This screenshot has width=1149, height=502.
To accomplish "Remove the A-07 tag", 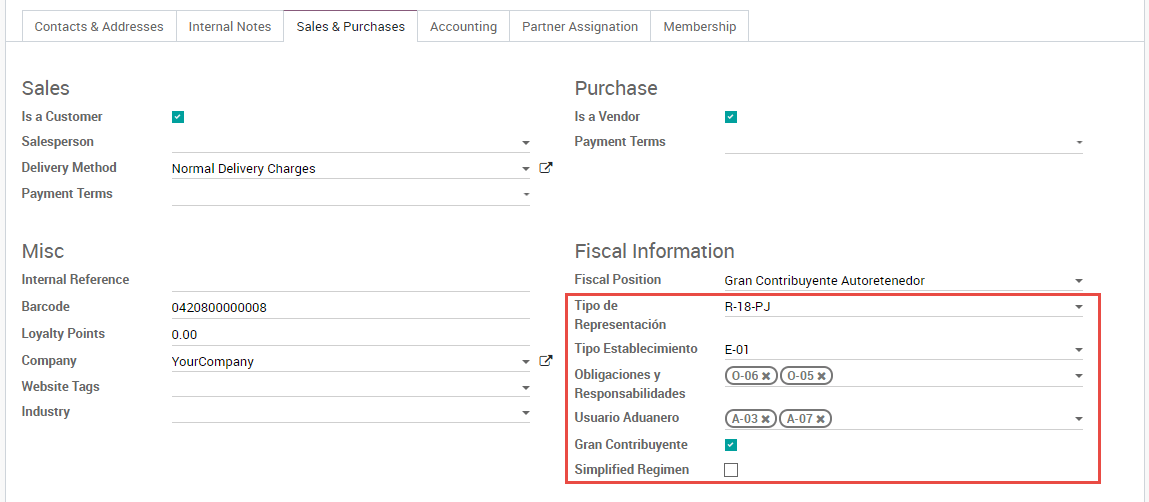I will point(820,419).
